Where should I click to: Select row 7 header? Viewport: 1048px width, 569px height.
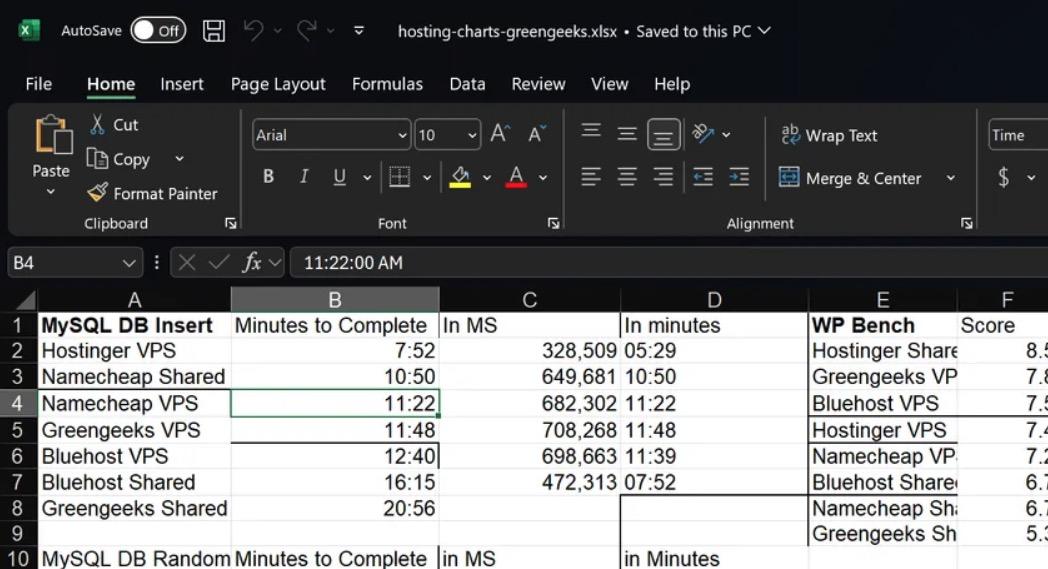click(x=17, y=482)
